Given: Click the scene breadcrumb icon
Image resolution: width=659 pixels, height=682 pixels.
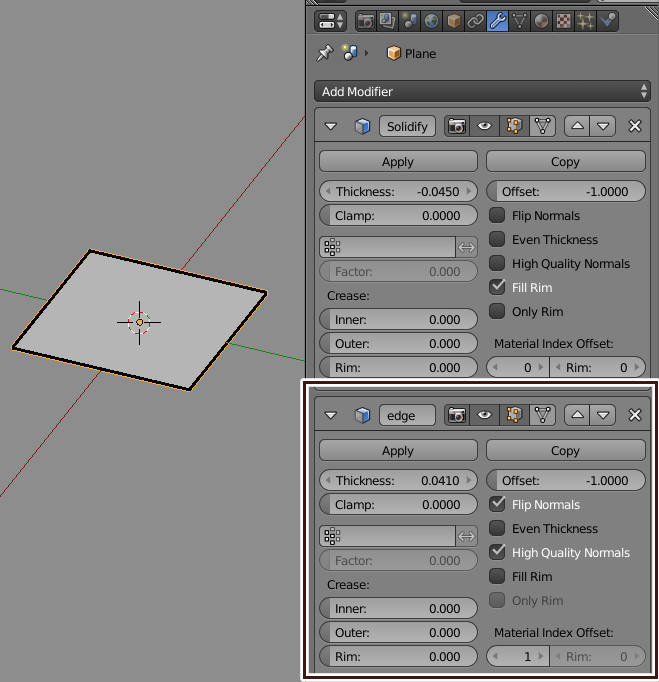Looking at the screenshot, I should click(350, 53).
